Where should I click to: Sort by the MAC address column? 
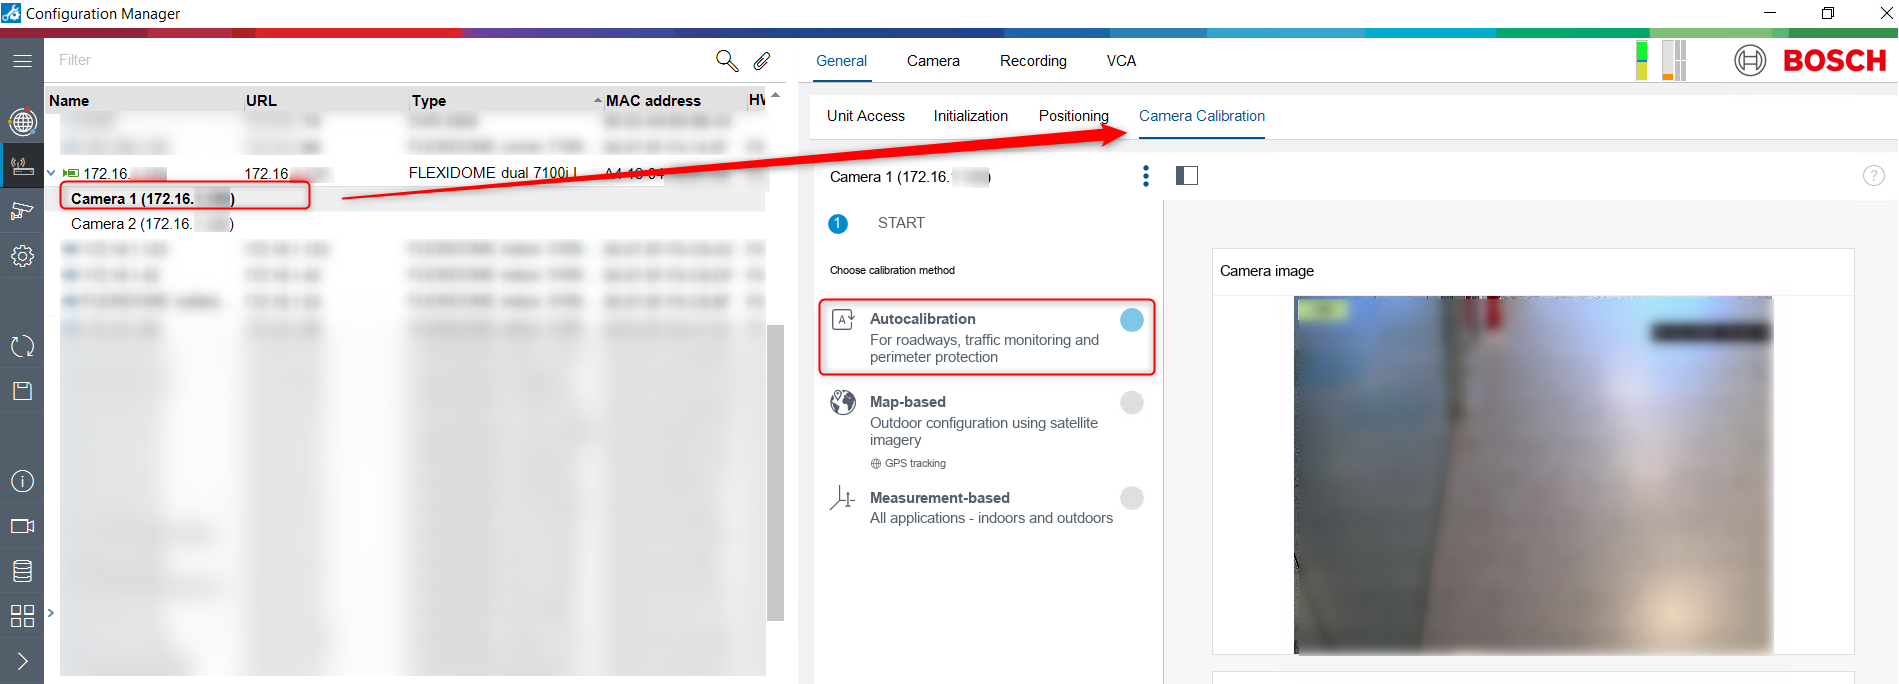coord(653,101)
